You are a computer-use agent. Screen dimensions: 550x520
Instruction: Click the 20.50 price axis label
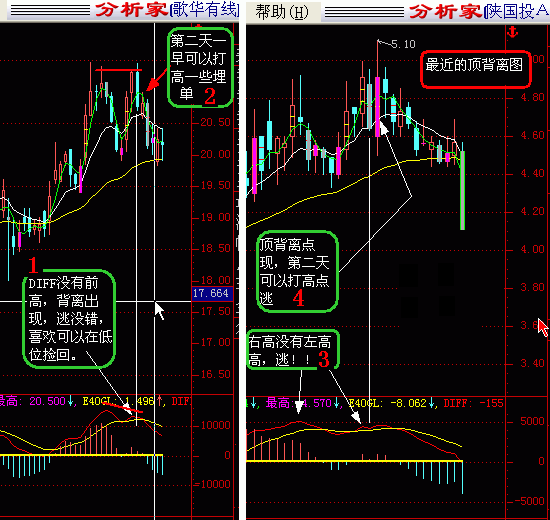pyautogui.click(x=215, y=122)
